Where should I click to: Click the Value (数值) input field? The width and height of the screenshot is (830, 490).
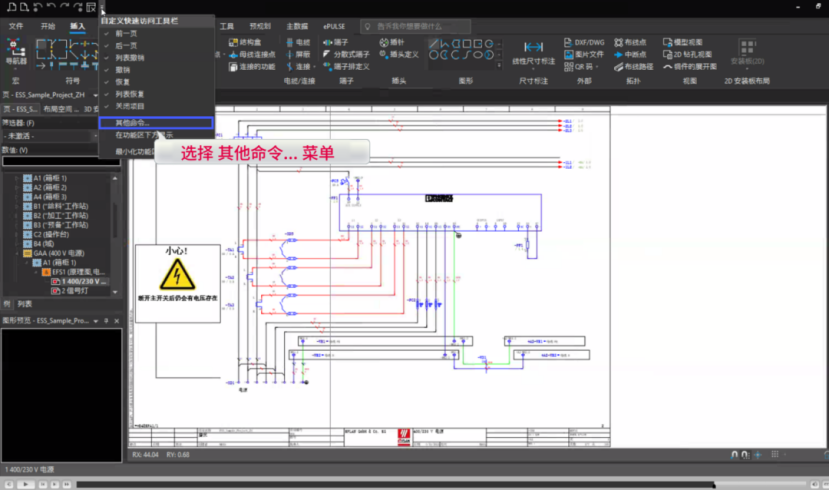(x=61, y=161)
